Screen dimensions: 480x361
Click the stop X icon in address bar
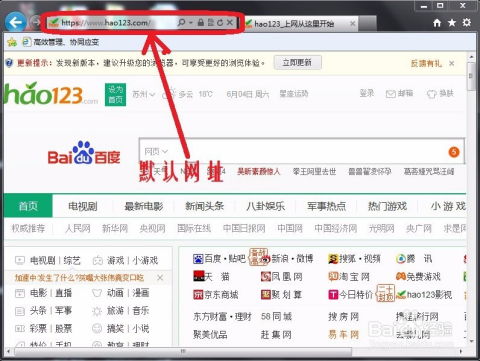point(230,23)
